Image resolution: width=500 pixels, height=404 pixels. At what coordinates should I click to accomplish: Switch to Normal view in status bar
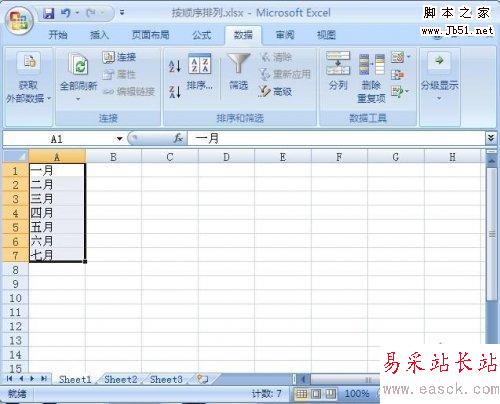pyautogui.click(x=302, y=394)
